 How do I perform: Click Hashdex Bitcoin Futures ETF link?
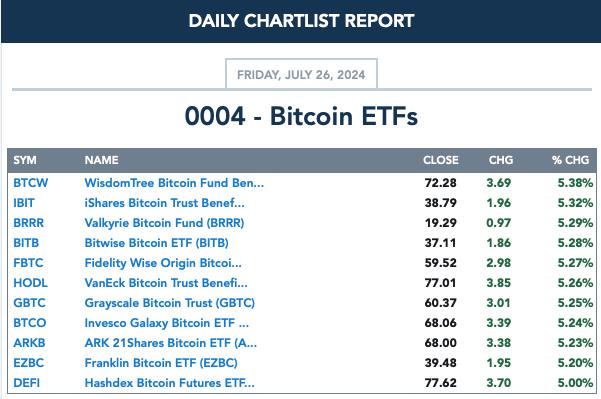point(169,383)
